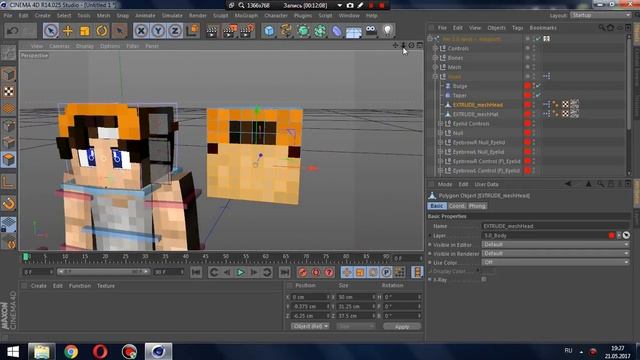
Task: Open Phong tab in Attributes
Action: (477, 206)
